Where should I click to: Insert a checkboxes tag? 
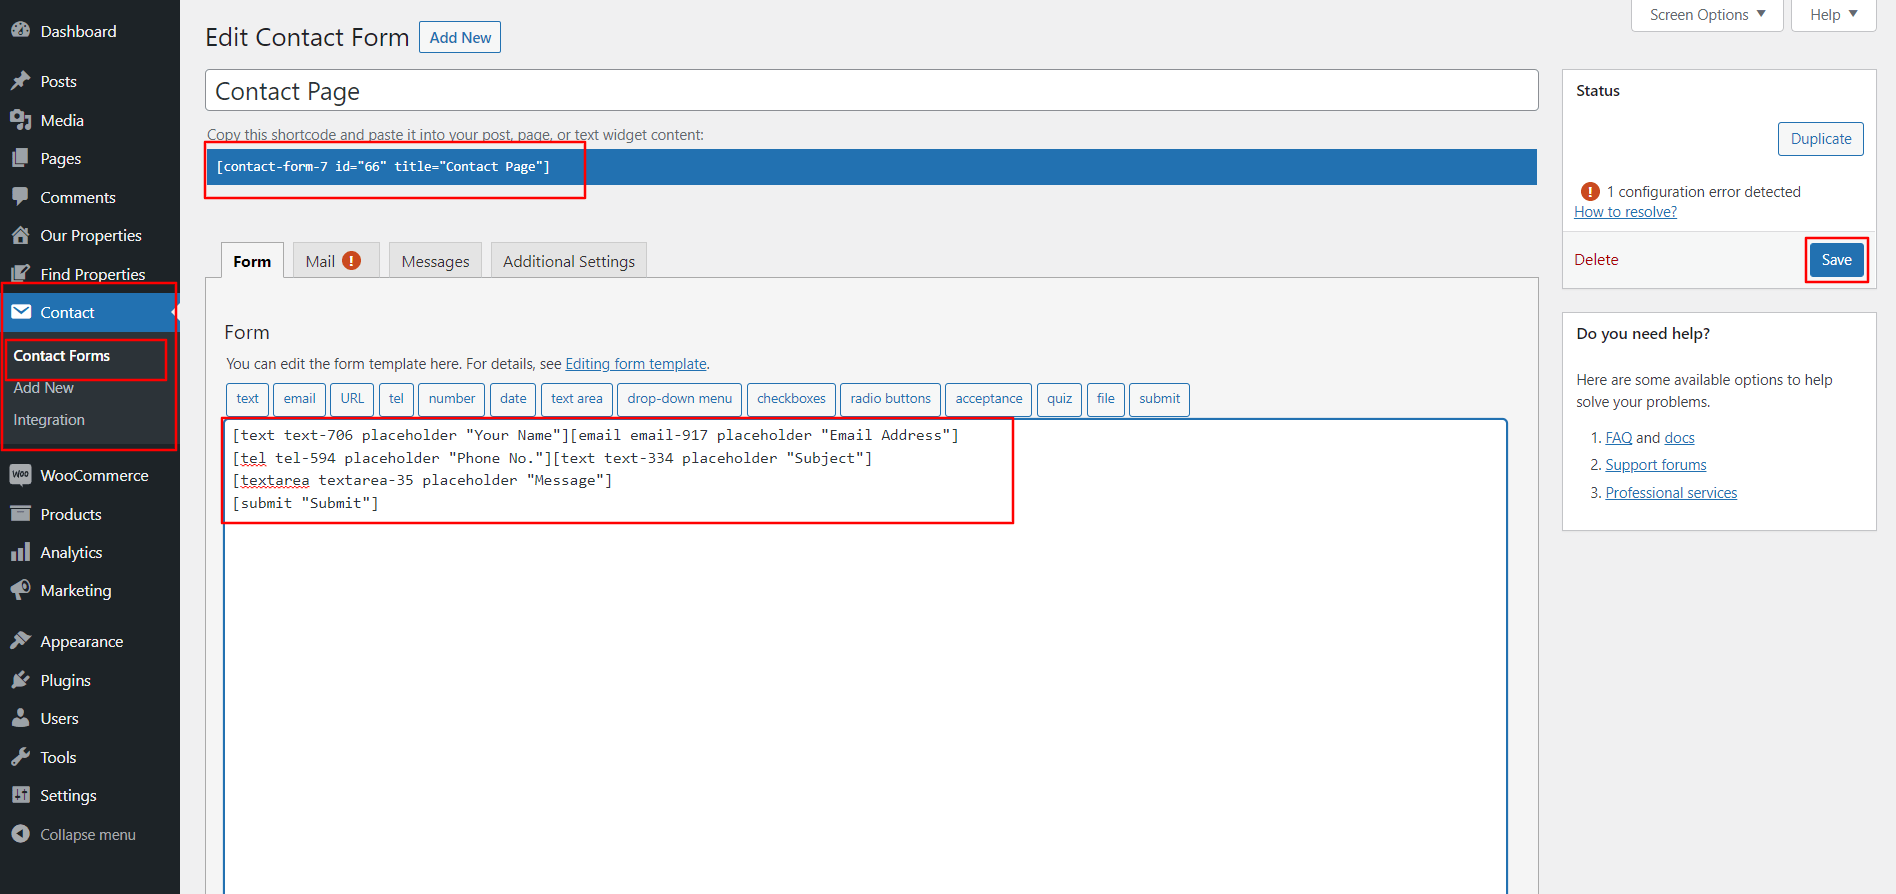pos(791,399)
